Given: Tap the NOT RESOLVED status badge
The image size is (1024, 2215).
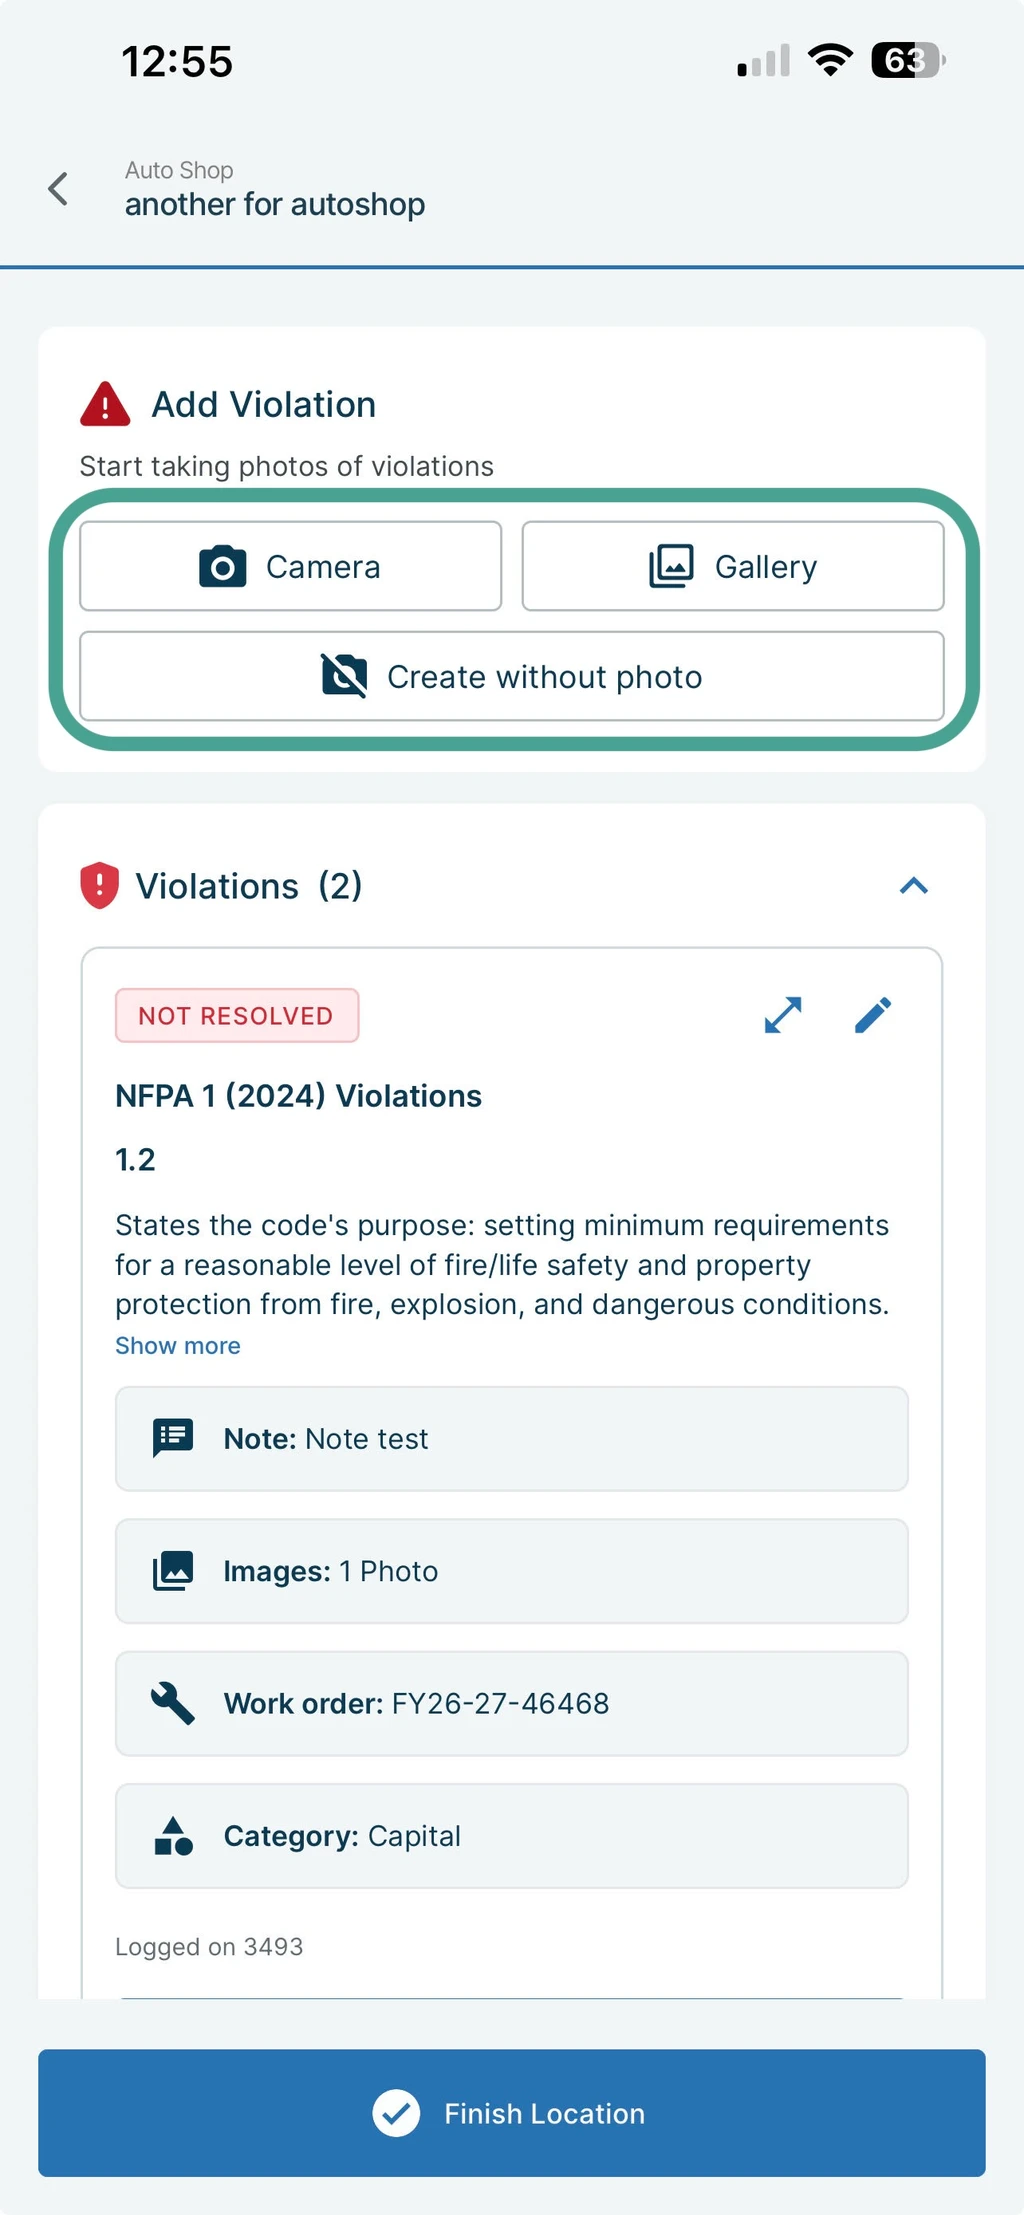Looking at the screenshot, I should (x=237, y=1015).
